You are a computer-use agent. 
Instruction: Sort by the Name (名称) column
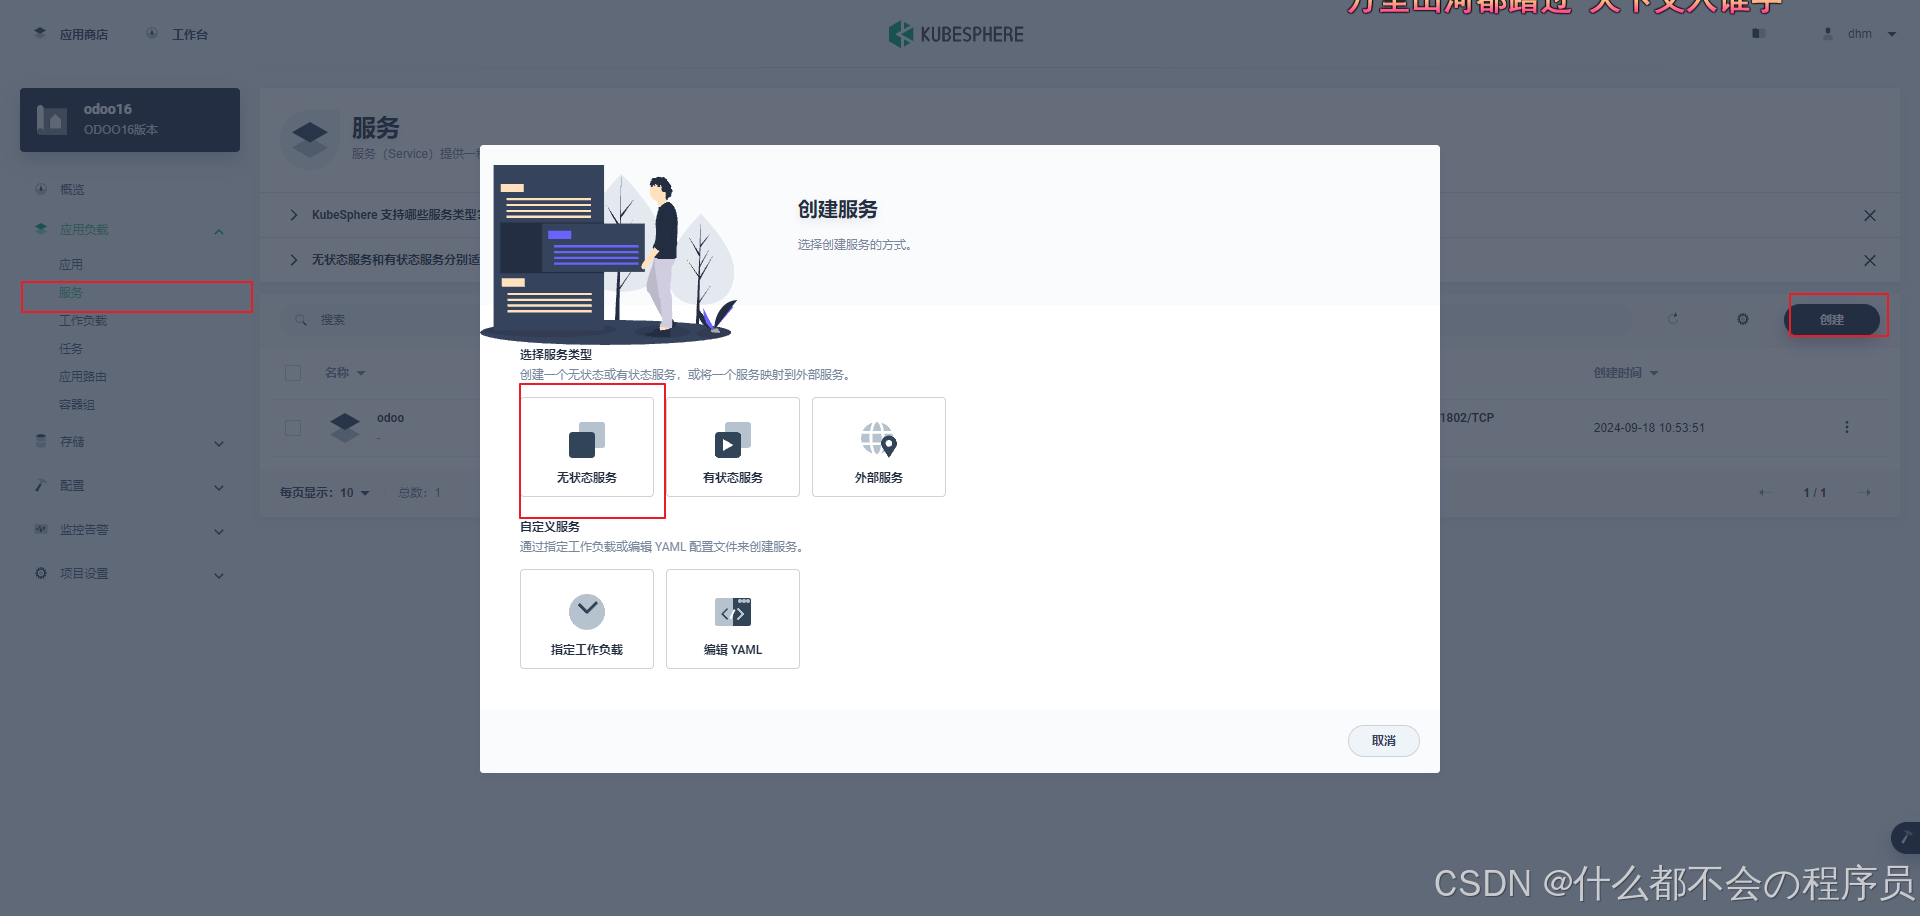tap(345, 373)
